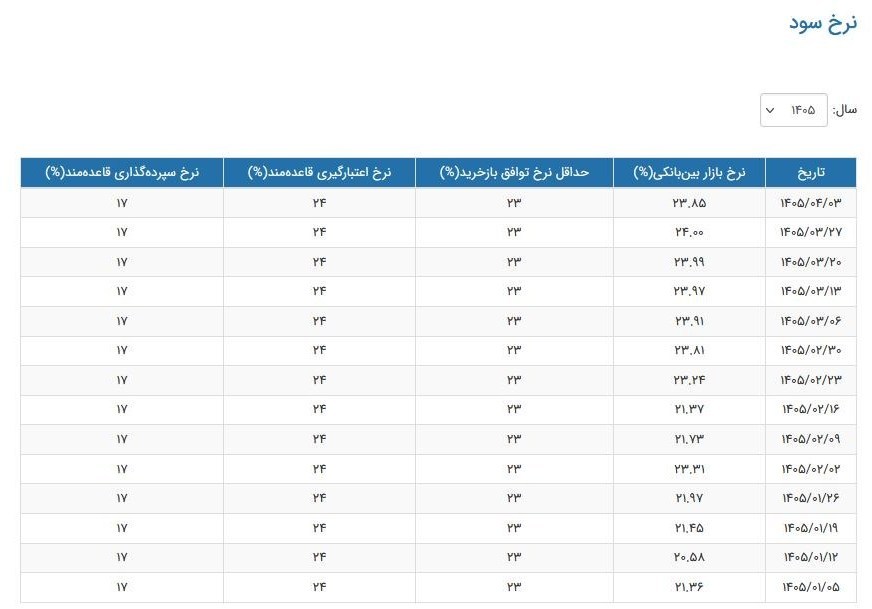Viewport: 872px width, 609px height.
Task: Select date cell ۱۴۰۵/۰۲/۱۶
Action: point(810,409)
